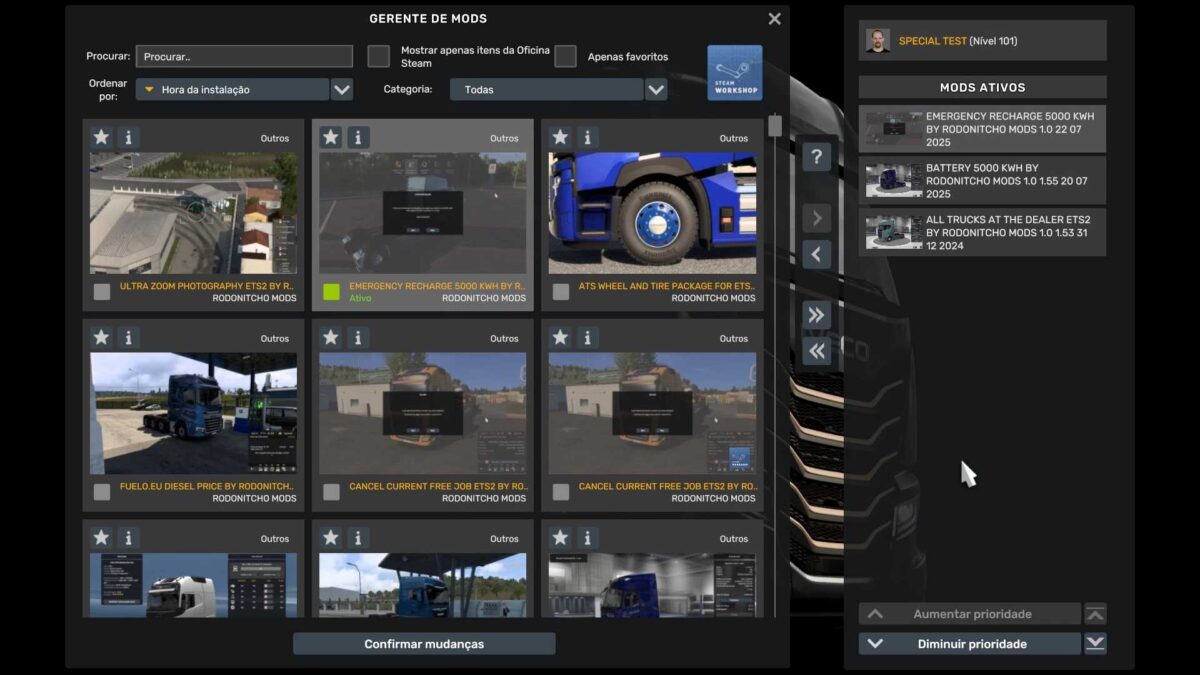Screen dimensions: 1200x675
Task: Click the double left arrow deactivate all icon
Action: (x=816, y=350)
